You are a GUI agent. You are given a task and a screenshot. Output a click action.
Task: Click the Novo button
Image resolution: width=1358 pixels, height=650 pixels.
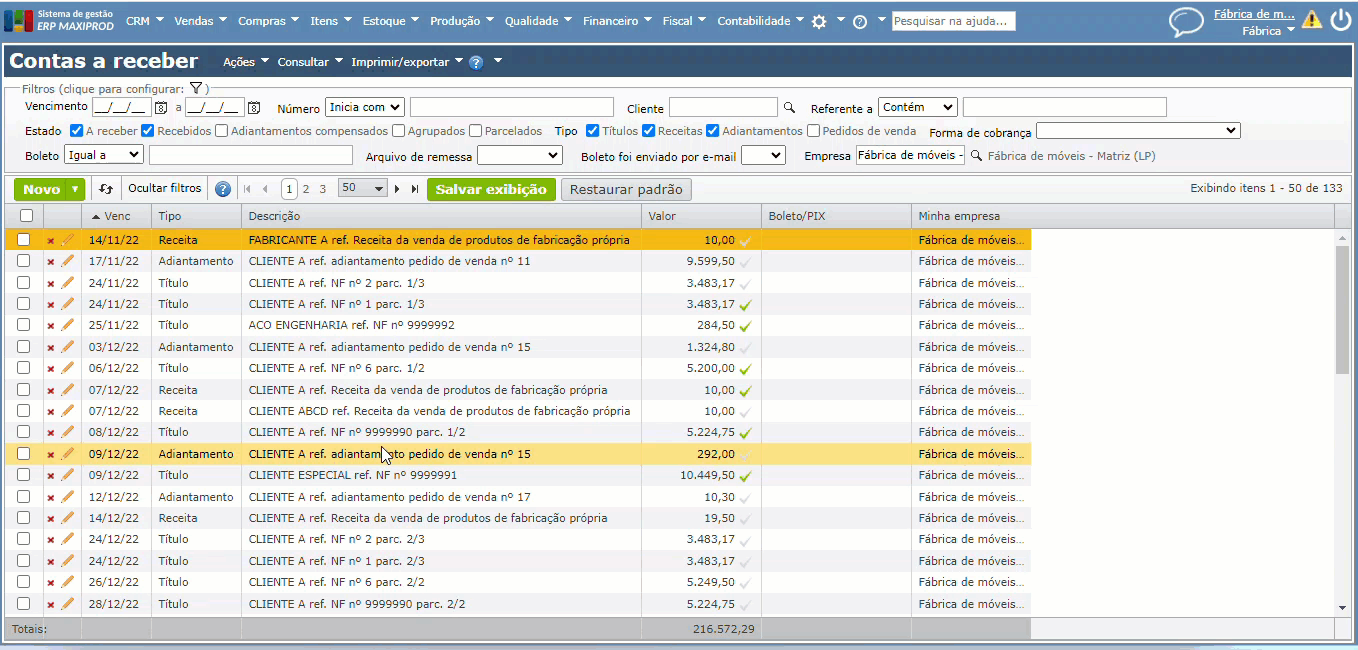(41, 189)
